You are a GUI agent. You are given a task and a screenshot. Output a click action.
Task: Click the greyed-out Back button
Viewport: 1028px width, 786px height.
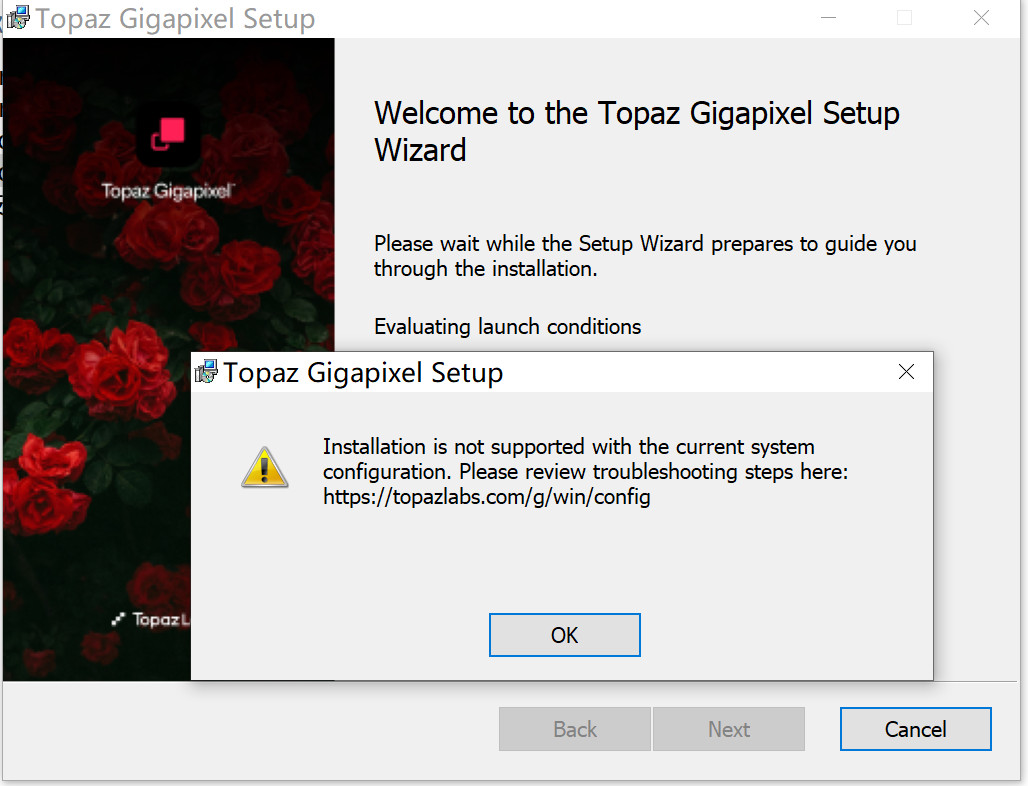(575, 729)
